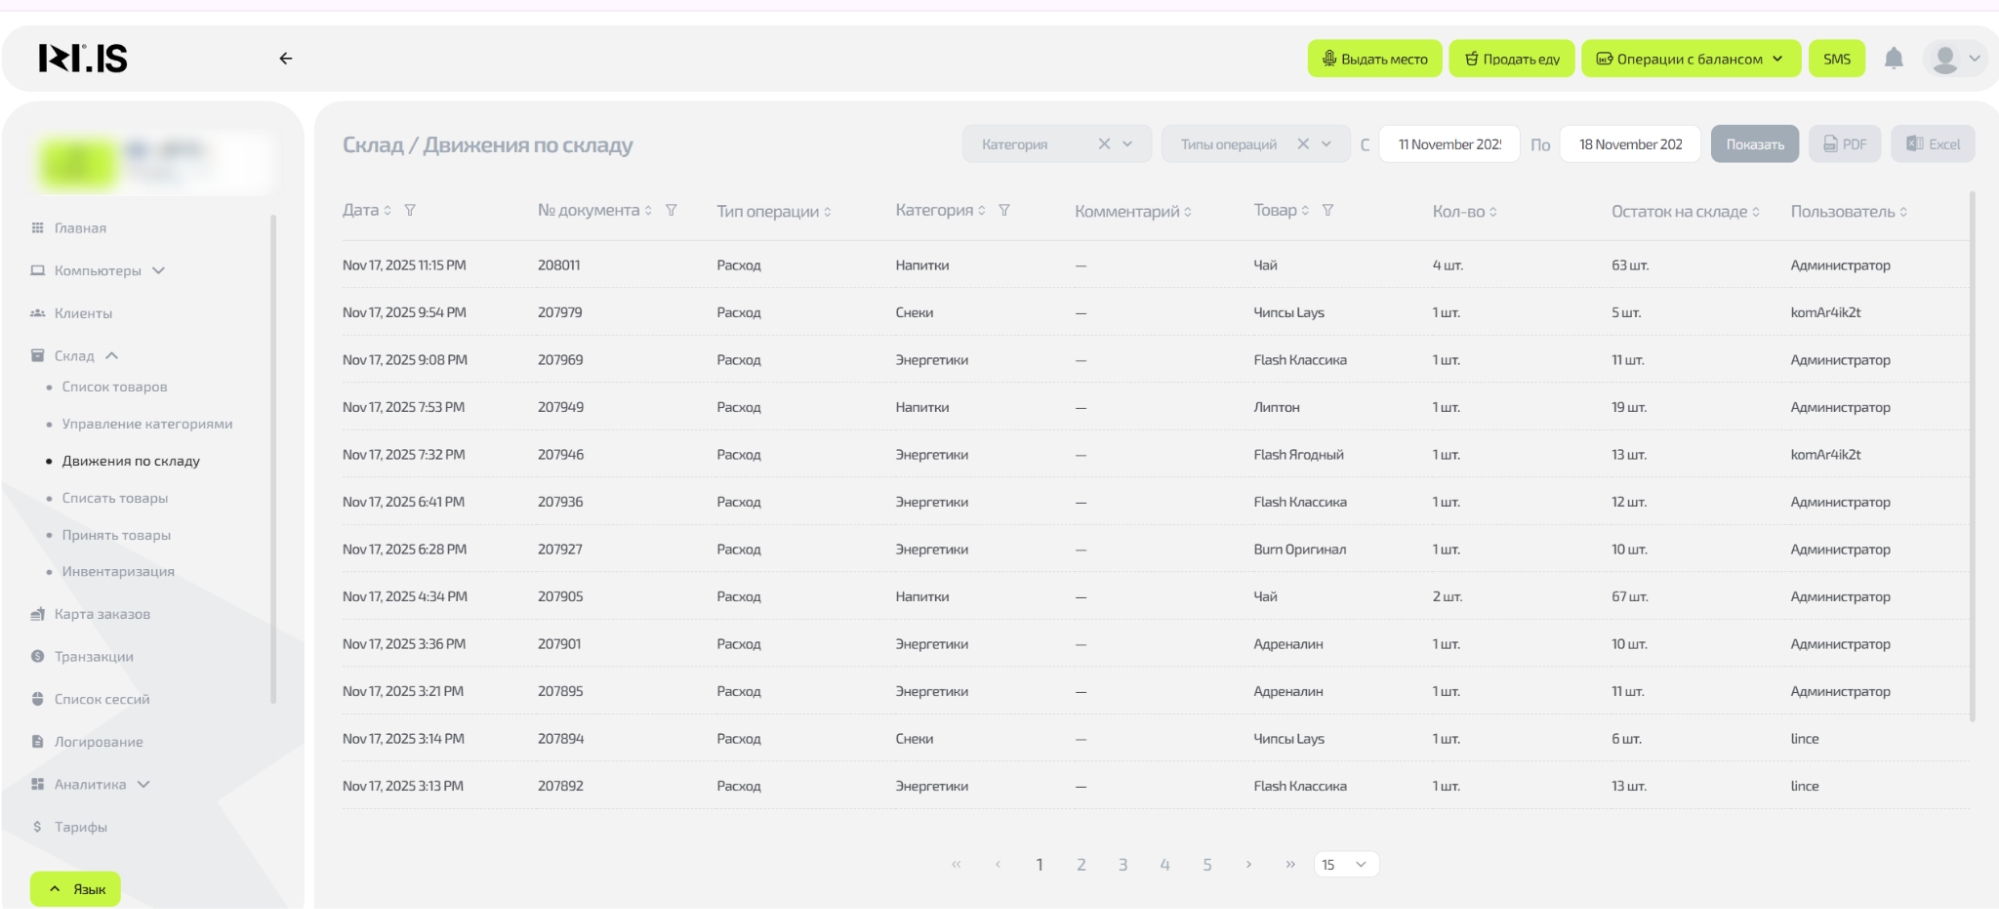Sort by Кол-во column header
1999x909 pixels.
click(x=1464, y=212)
